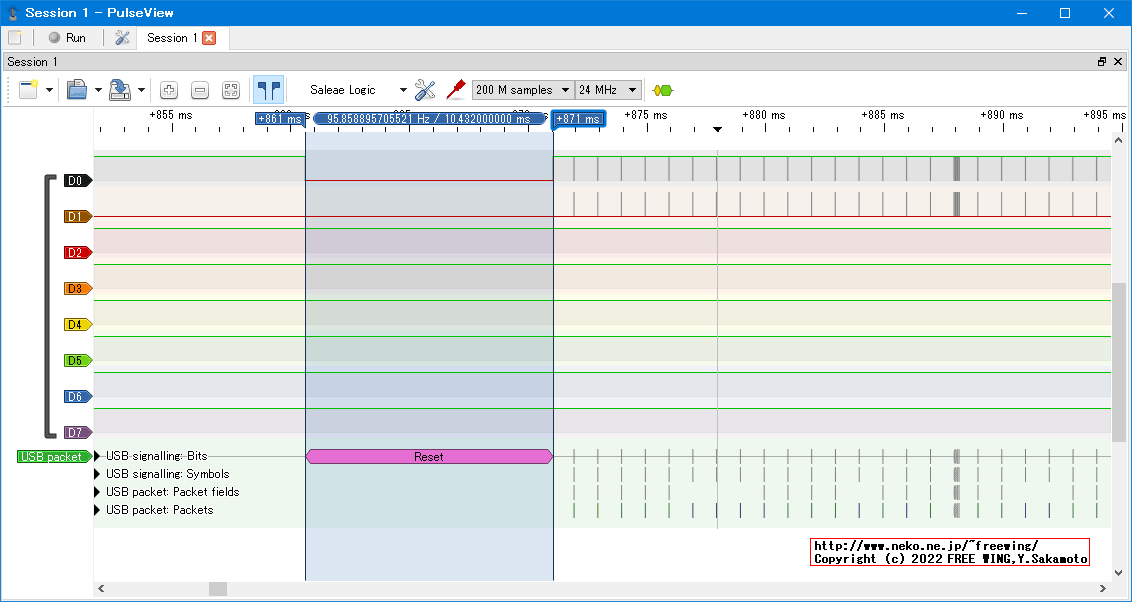This screenshot has height=602, width=1132.
Task: Close the Session 1 tab
Action: pos(209,38)
